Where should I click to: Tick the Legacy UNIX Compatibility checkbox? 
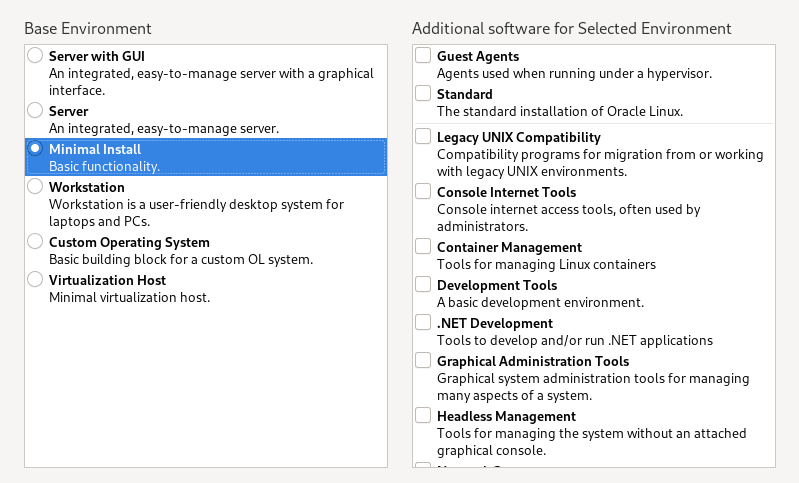pyautogui.click(x=423, y=136)
